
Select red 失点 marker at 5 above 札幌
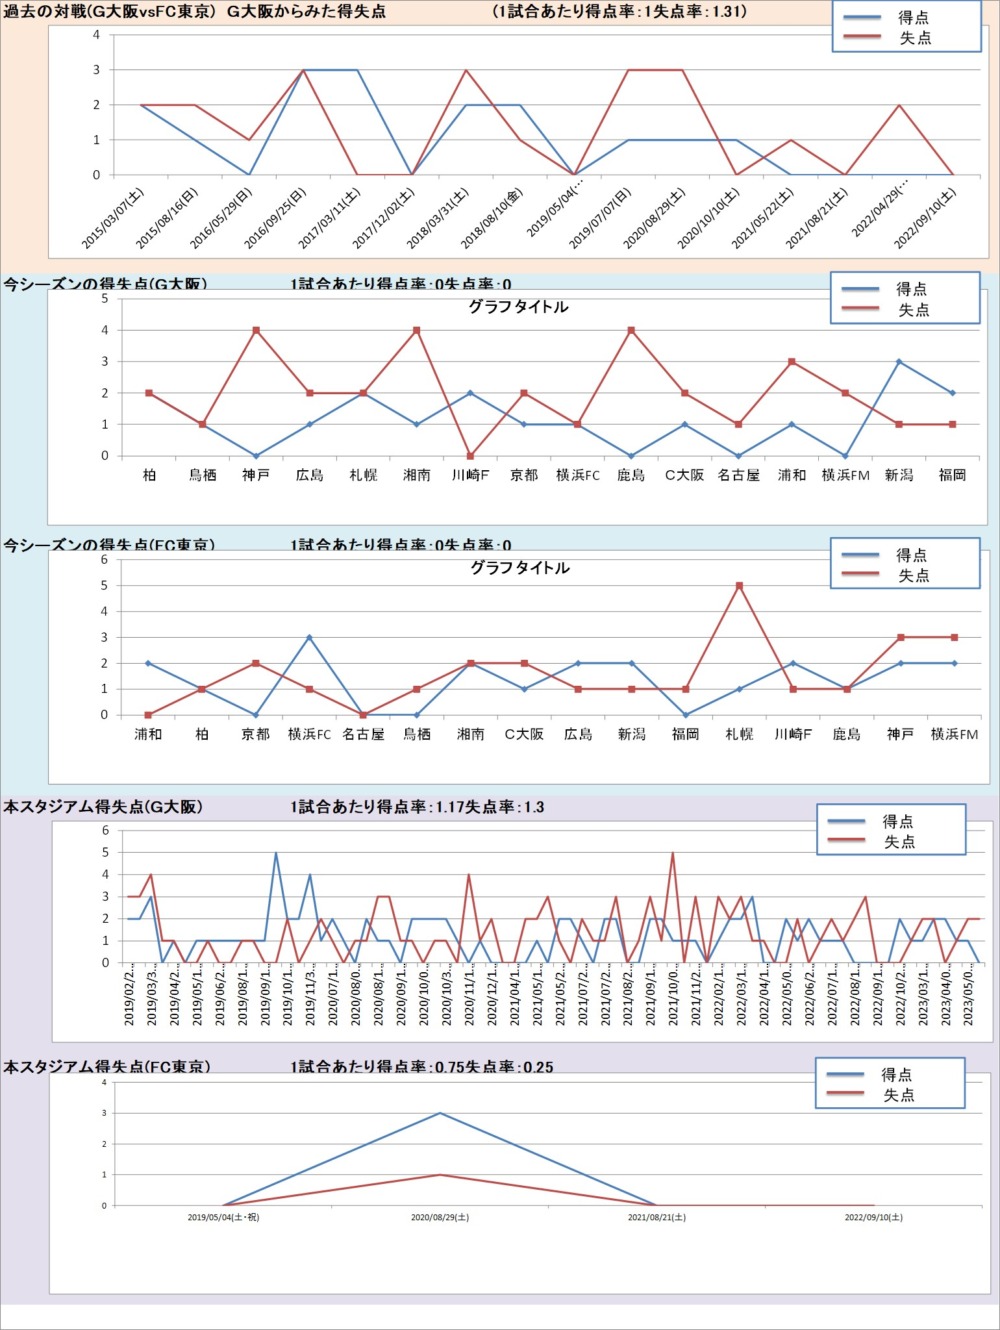[x=739, y=586]
